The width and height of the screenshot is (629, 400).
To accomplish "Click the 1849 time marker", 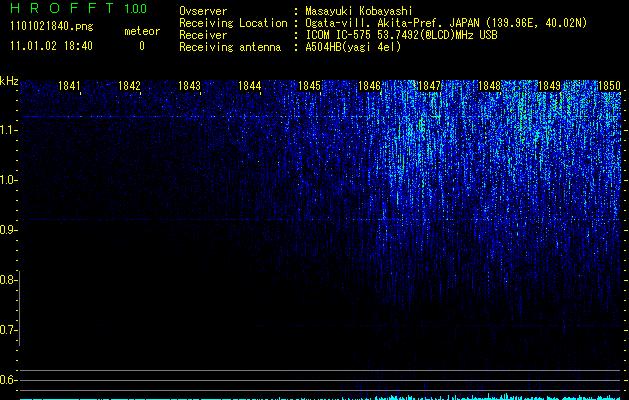I will point(550,86).
